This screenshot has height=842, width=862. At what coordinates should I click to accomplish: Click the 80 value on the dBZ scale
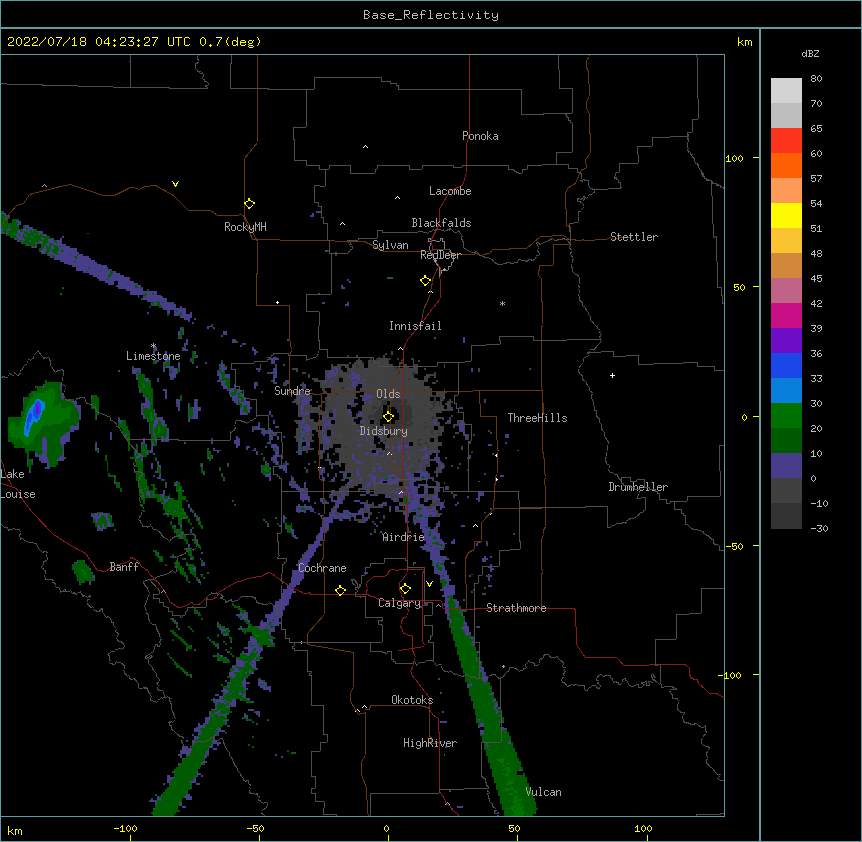pyautogui.click(x=816, y=79)
